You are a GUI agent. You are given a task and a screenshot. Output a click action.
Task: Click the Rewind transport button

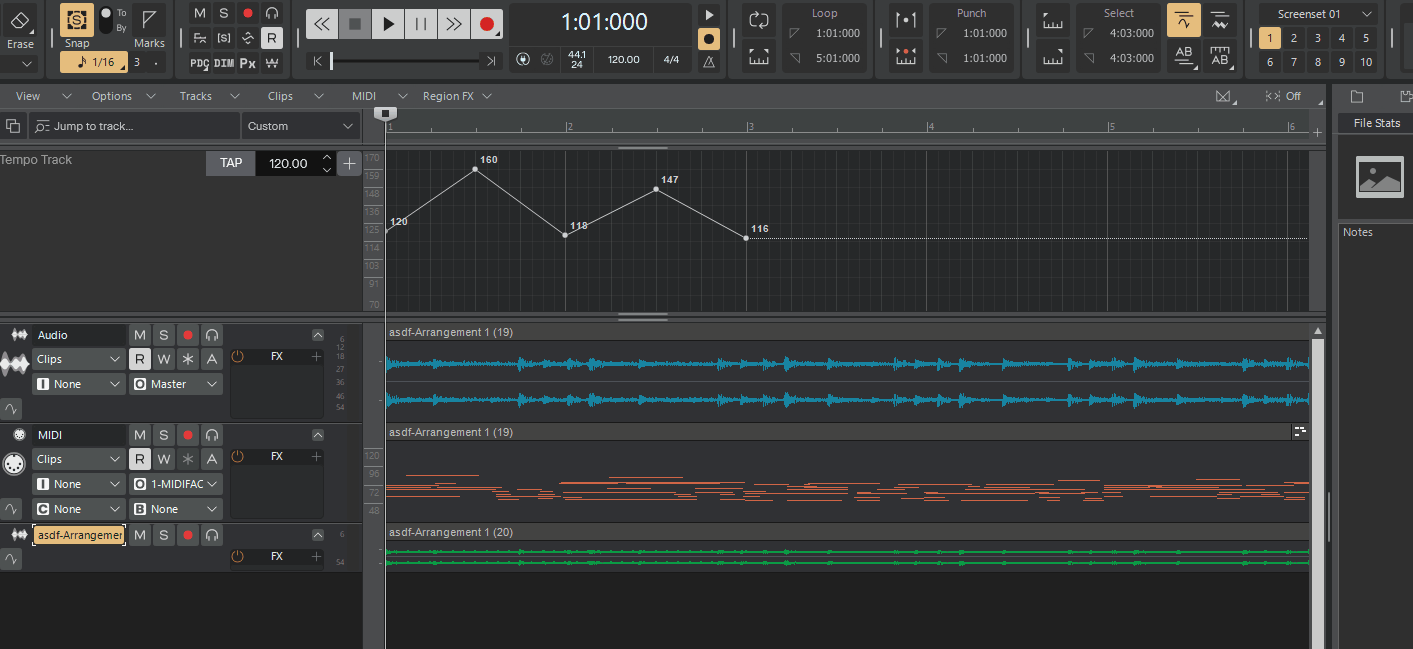[x=321, y=24]
